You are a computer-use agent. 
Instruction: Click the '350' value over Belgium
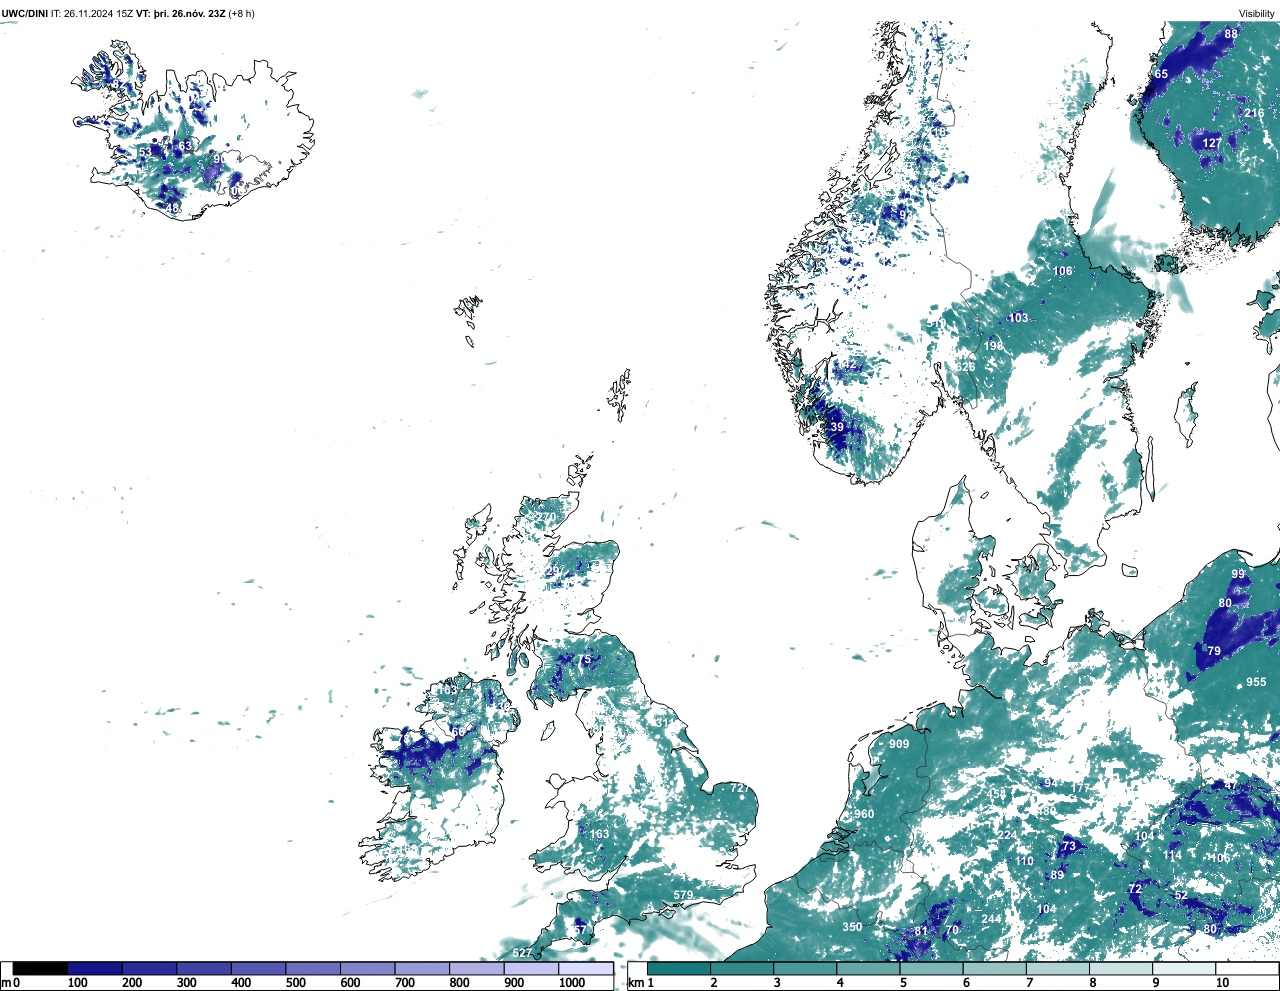click(x=852, y=927)
